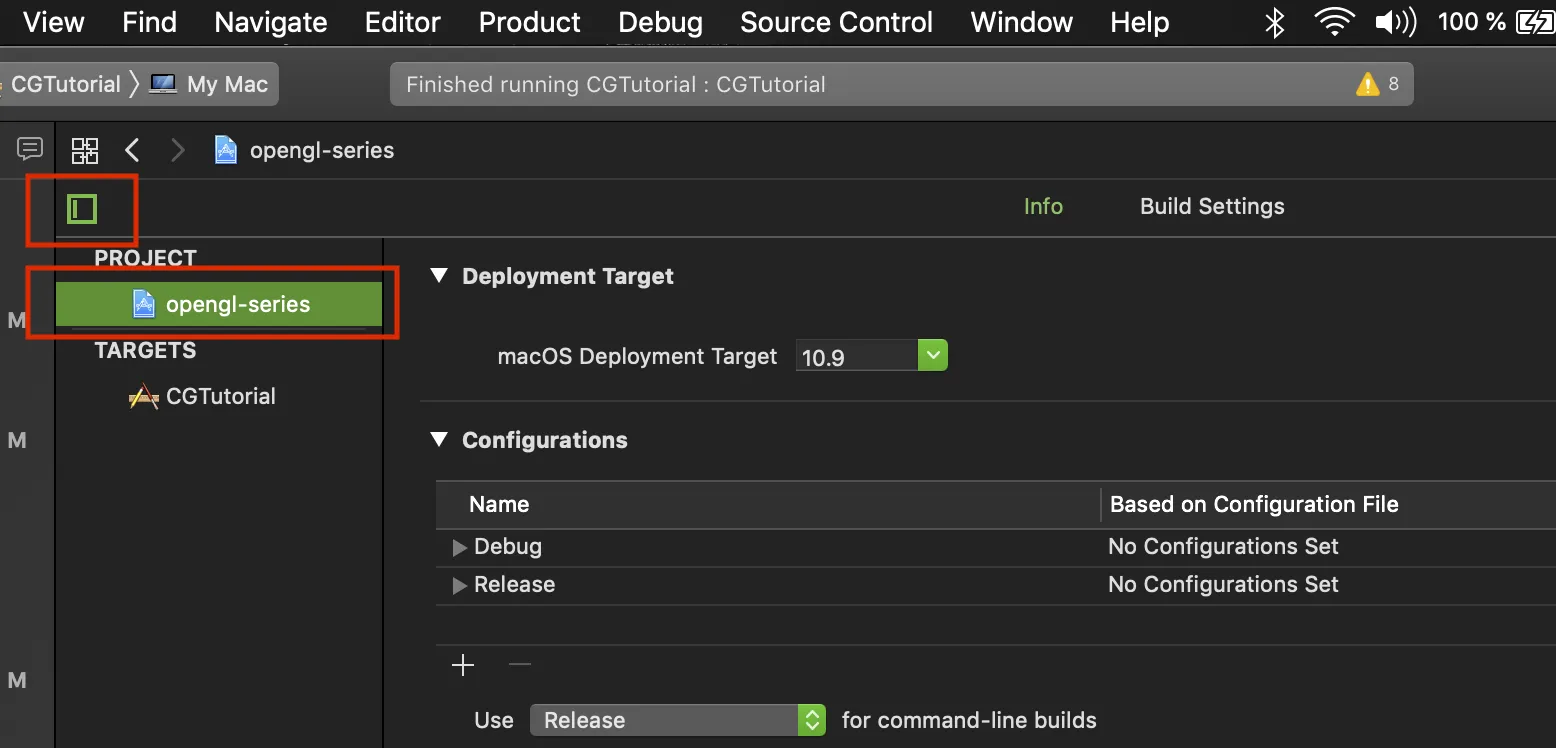Switch to the Build Settings tab

(x=1212, y=207)
